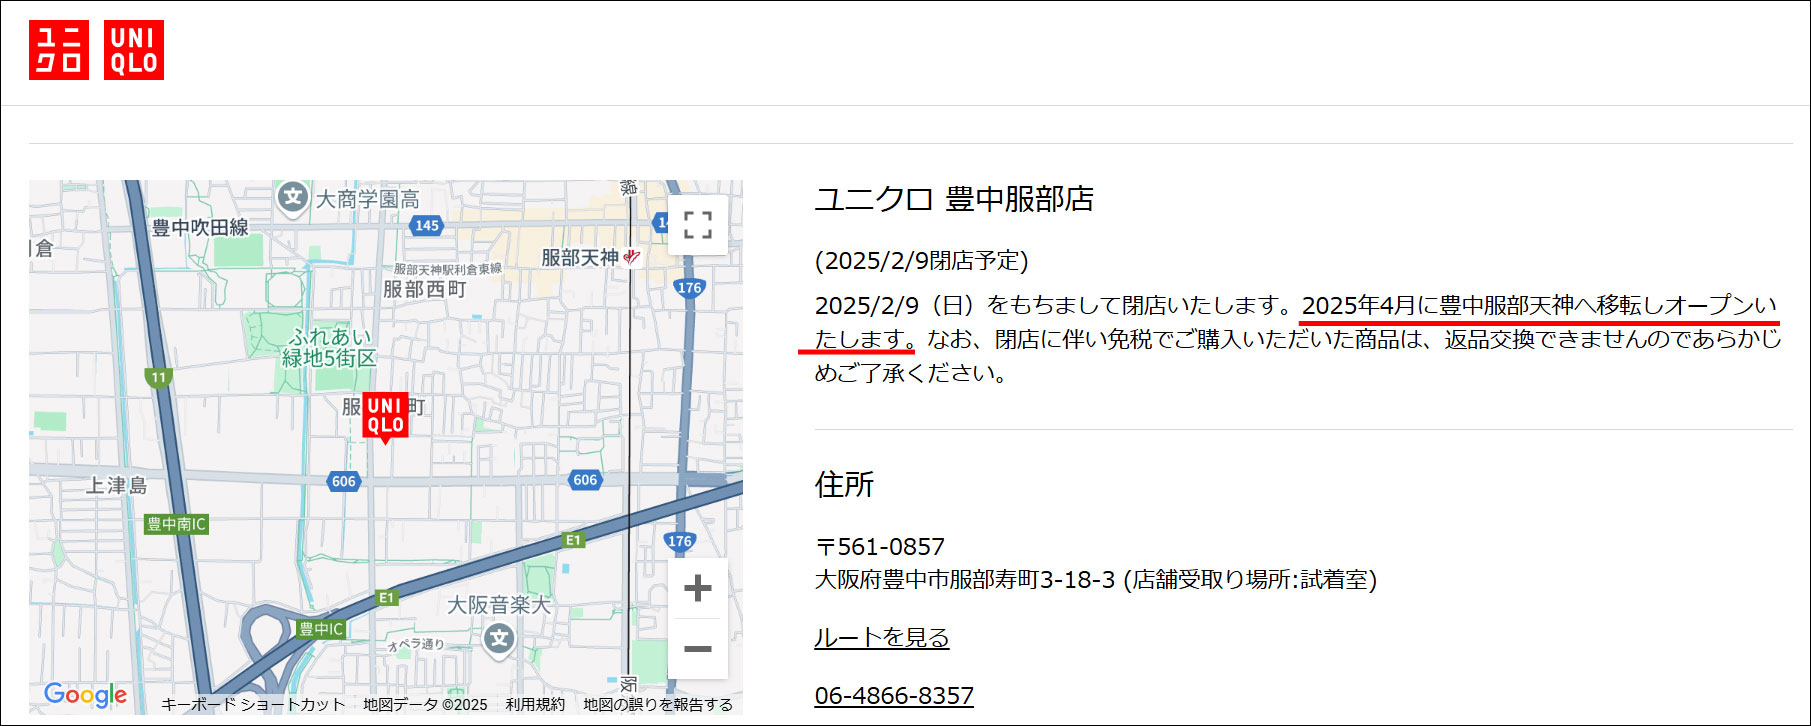Call the store number 06-4866-8357

[x=894, y=695]
